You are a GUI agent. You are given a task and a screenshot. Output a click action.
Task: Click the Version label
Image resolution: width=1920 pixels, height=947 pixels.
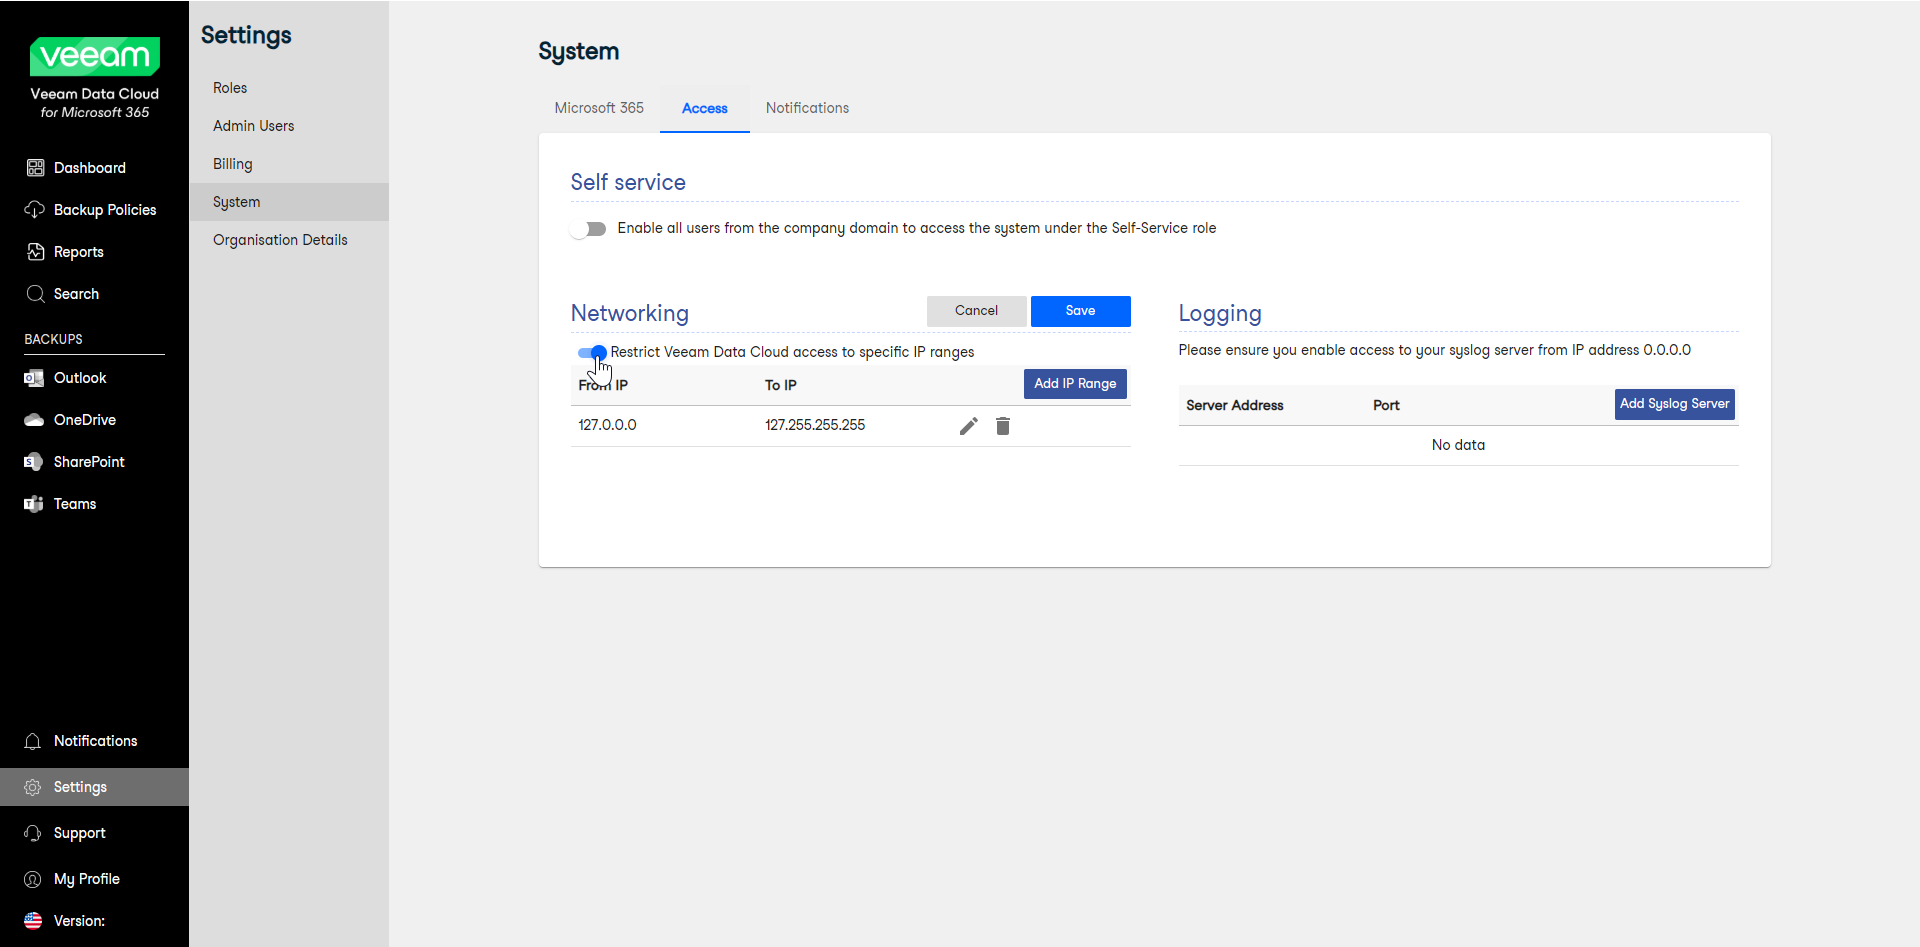tap(79, 921)
